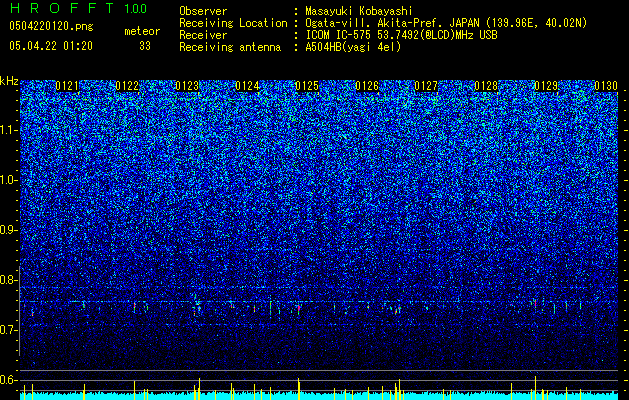Click the 0.6 frequency axis label
This screenshot has height=400, width=629.
9,380
